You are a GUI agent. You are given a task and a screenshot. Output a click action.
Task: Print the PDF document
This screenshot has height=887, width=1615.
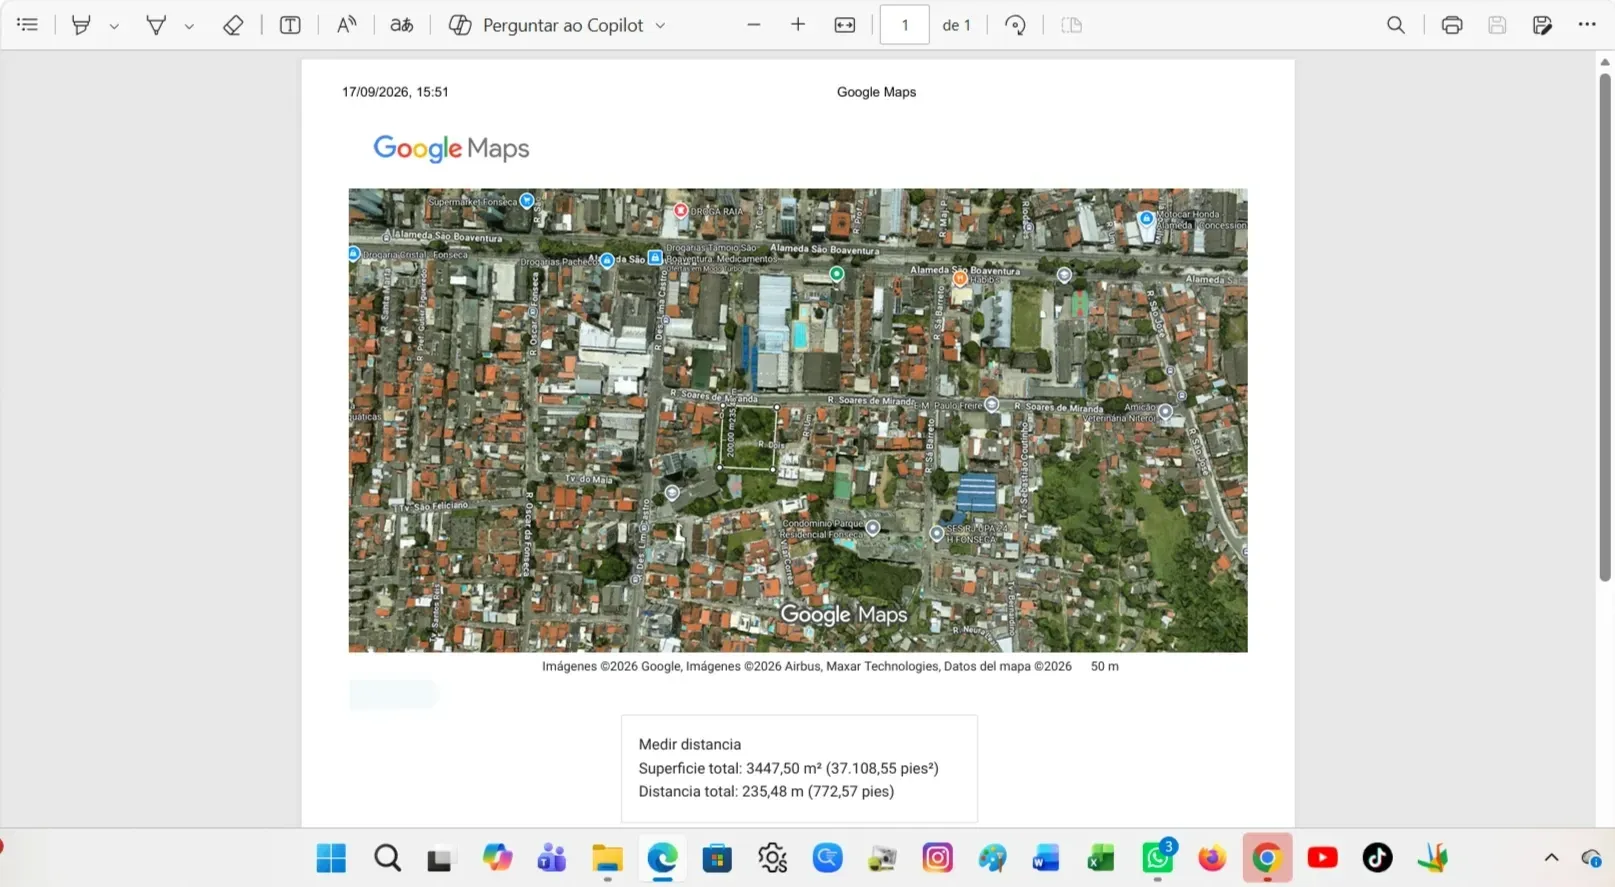pos(1452,25)
